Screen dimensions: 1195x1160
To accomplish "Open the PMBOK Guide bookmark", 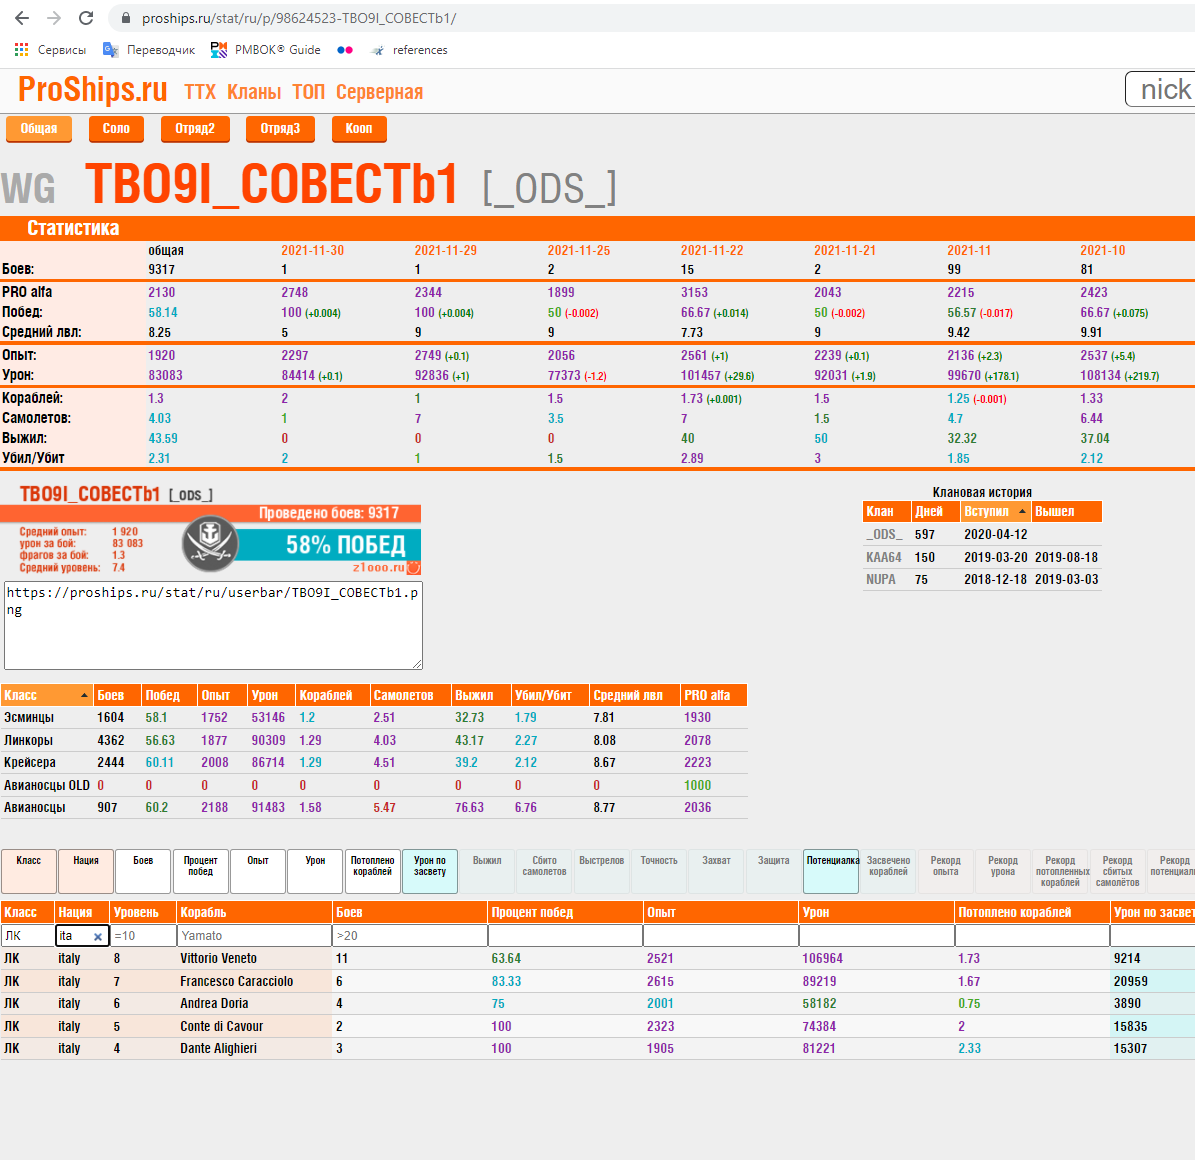I will coord(266,50).
